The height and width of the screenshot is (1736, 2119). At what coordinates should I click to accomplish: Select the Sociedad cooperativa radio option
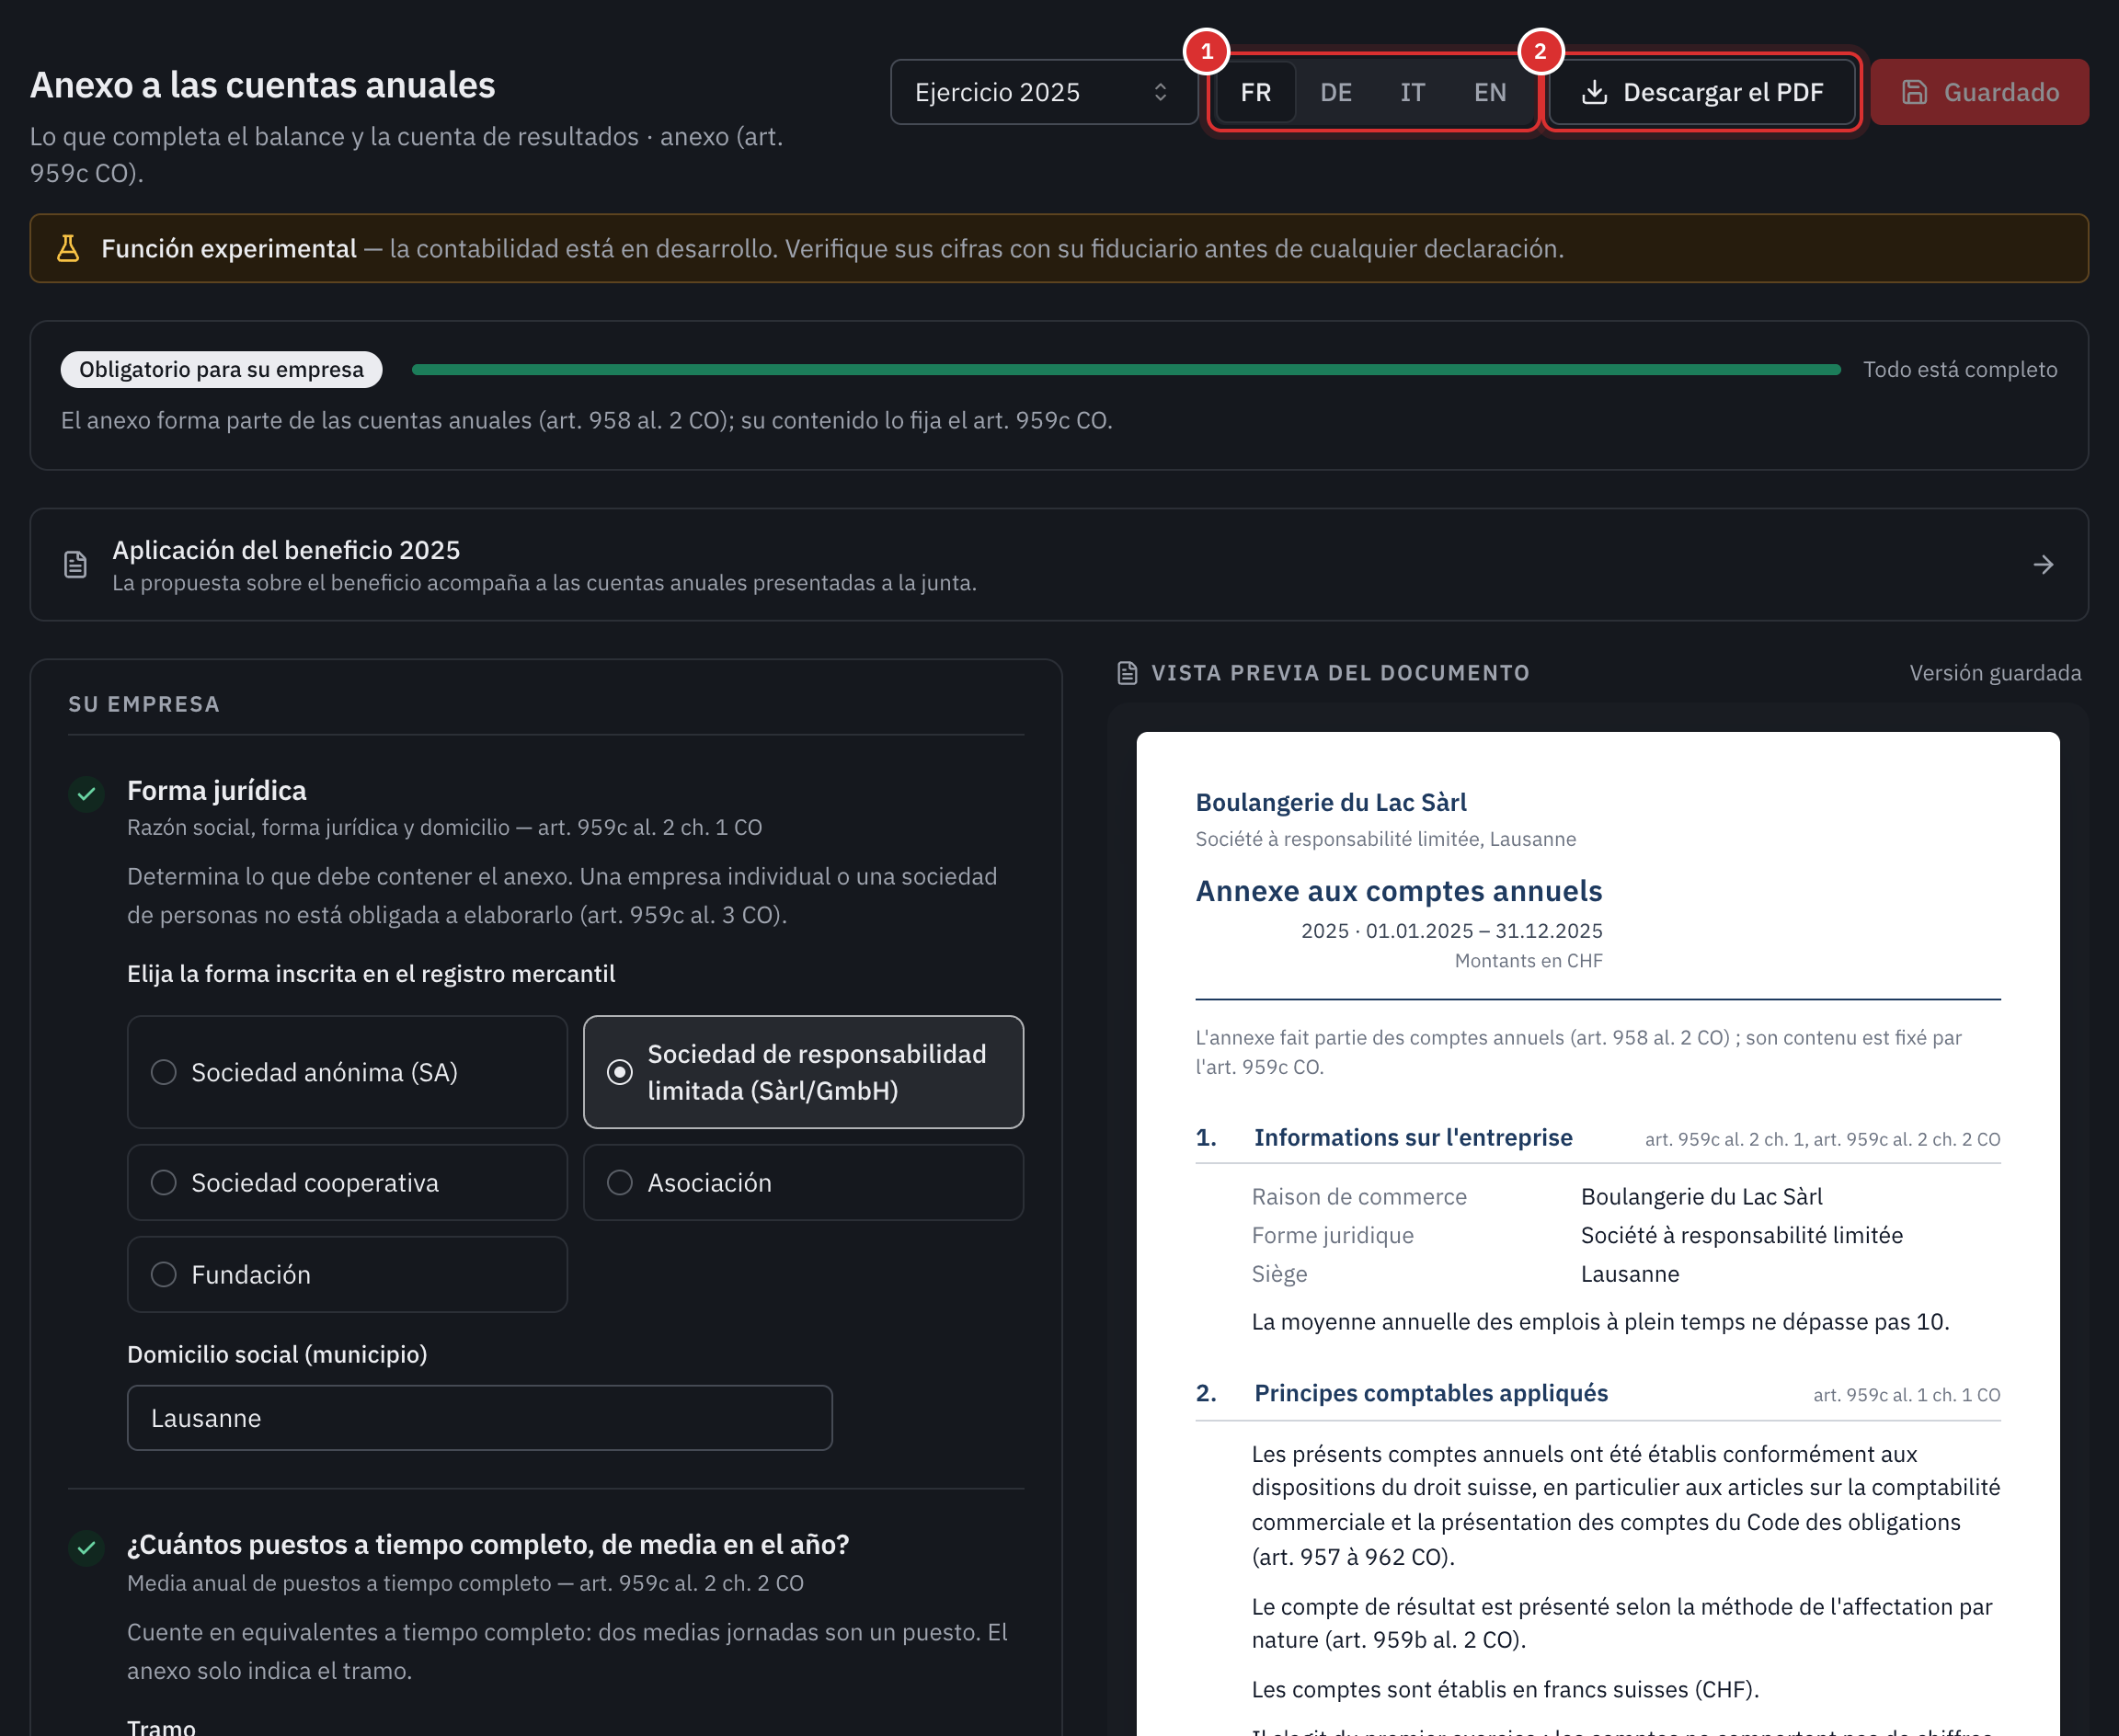[347, 1182]
